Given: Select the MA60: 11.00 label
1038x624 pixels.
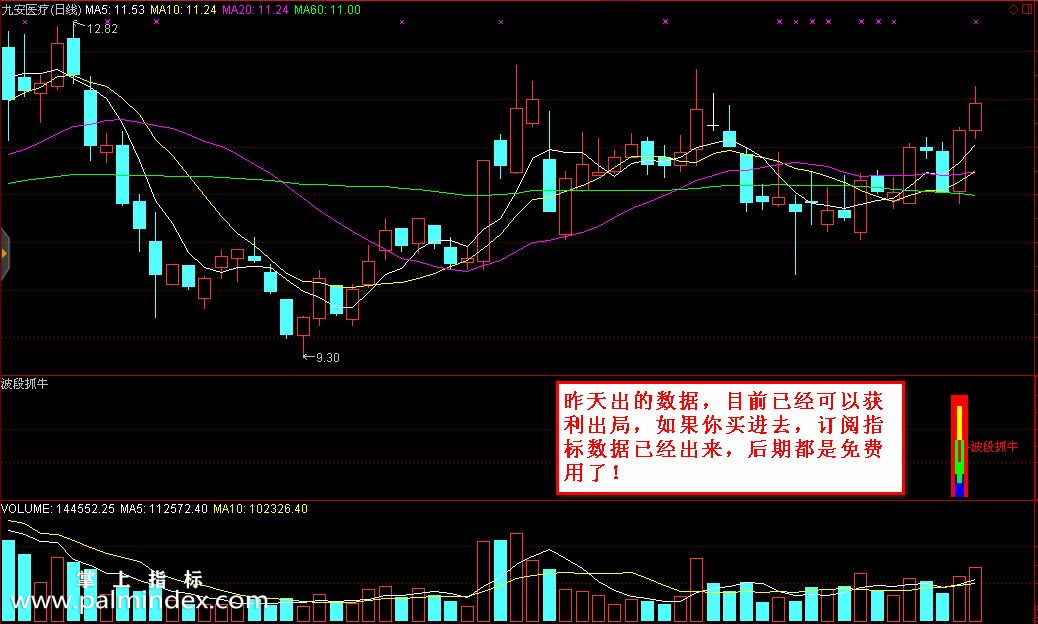Looking at the screenshot, I should point(327,9).
